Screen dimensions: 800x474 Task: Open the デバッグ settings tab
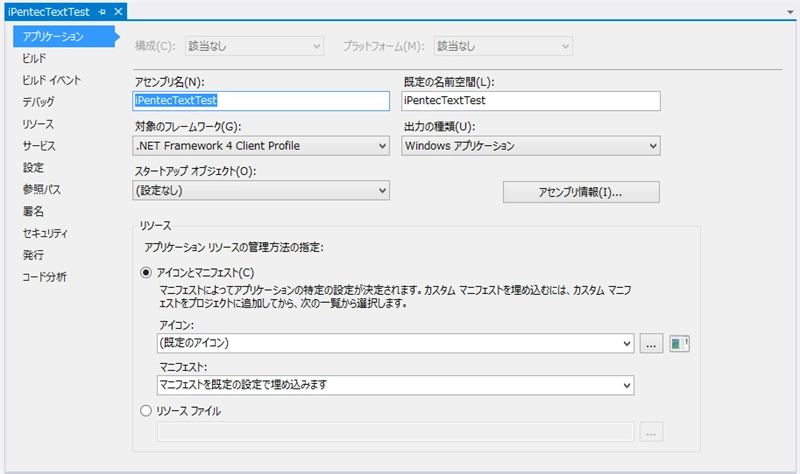pos(39,102)
